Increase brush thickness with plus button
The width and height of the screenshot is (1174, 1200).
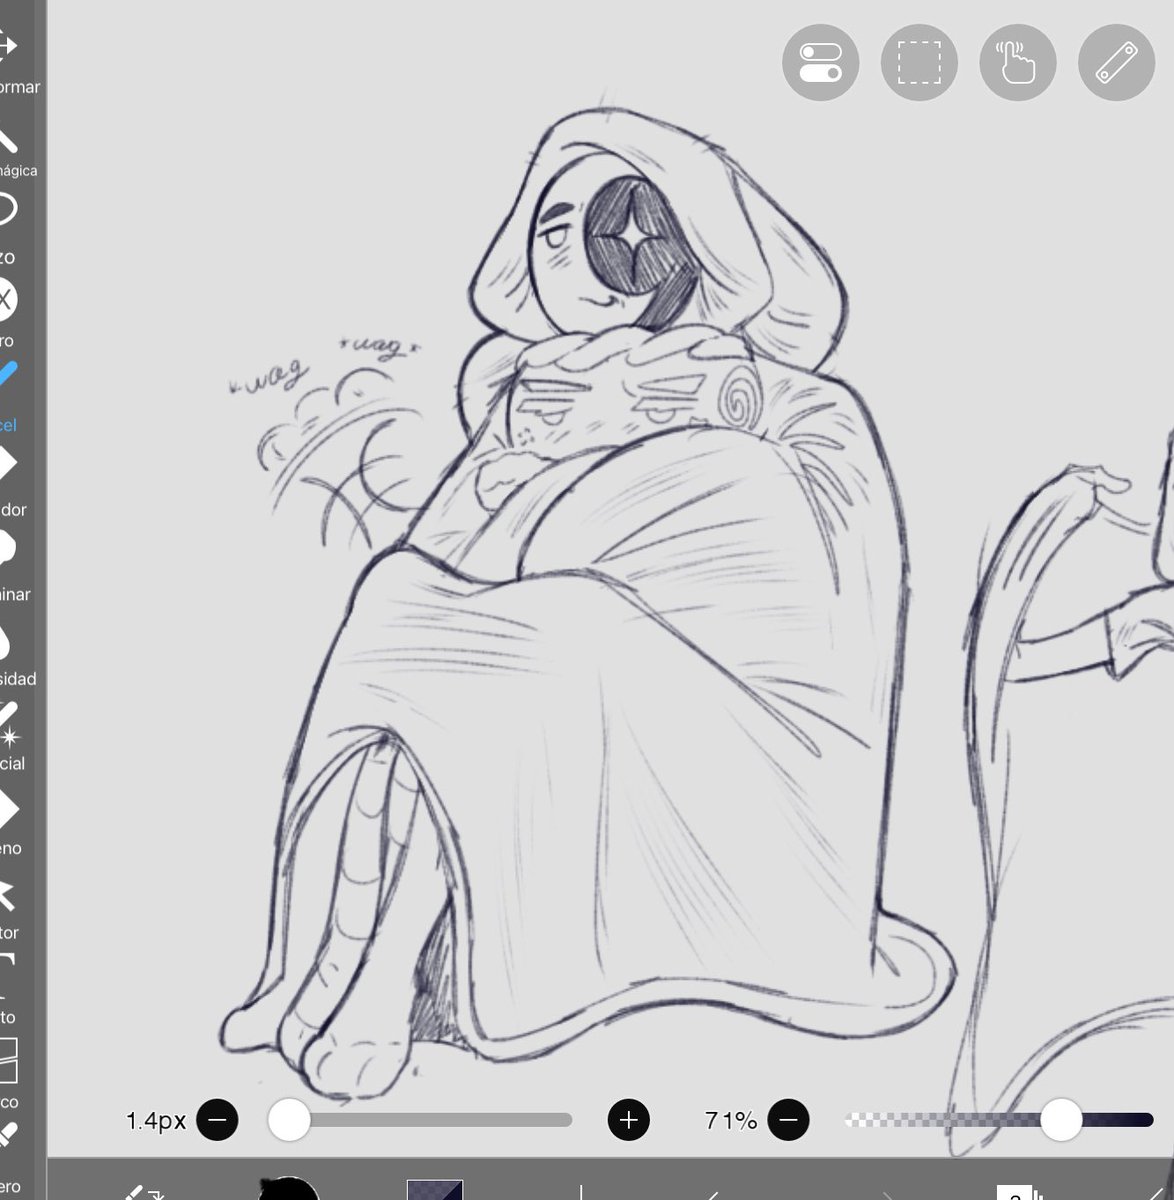pos(629,1120)
